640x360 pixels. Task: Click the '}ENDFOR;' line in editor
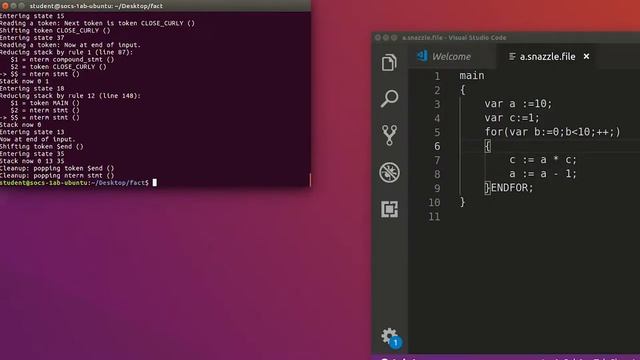[x=509, y=188]
